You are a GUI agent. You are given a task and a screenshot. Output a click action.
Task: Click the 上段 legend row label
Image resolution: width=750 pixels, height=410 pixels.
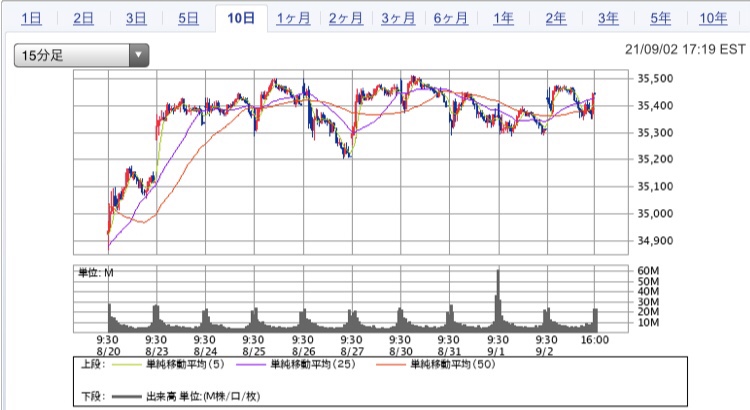91,365
